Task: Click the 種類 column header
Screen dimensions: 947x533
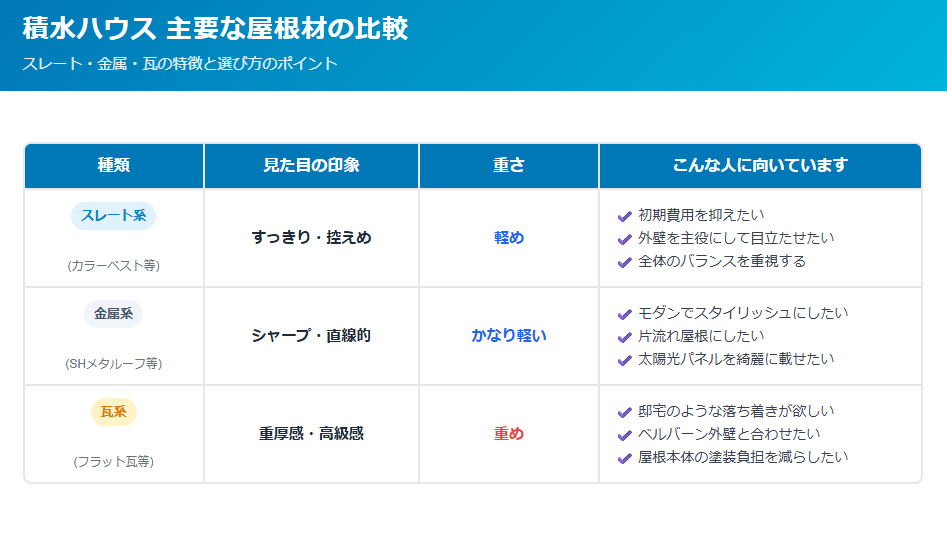Action: click(114, 165)
